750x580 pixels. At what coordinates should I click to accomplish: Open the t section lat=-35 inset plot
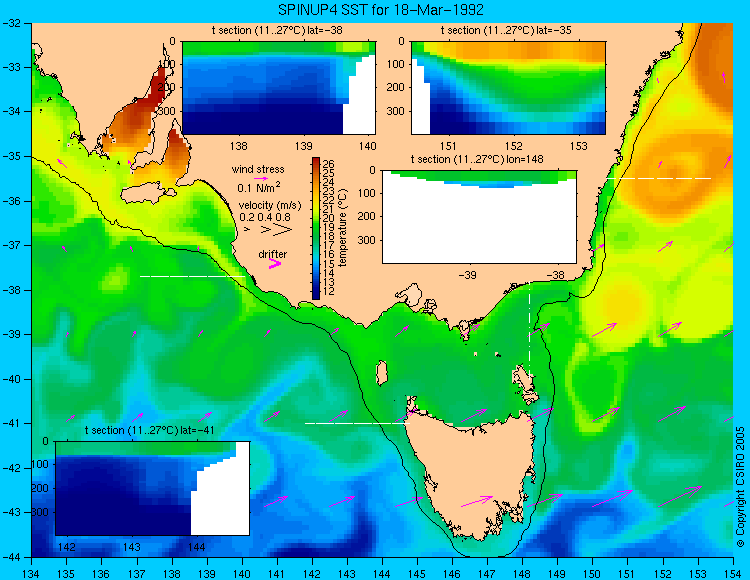click(508, 88)
